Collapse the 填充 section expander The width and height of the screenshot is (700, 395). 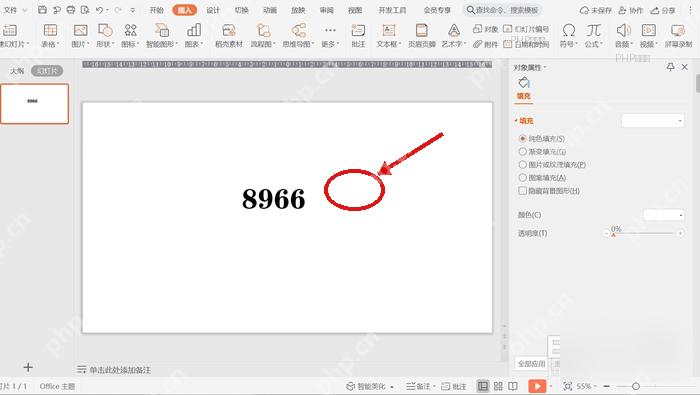[516, 121]
